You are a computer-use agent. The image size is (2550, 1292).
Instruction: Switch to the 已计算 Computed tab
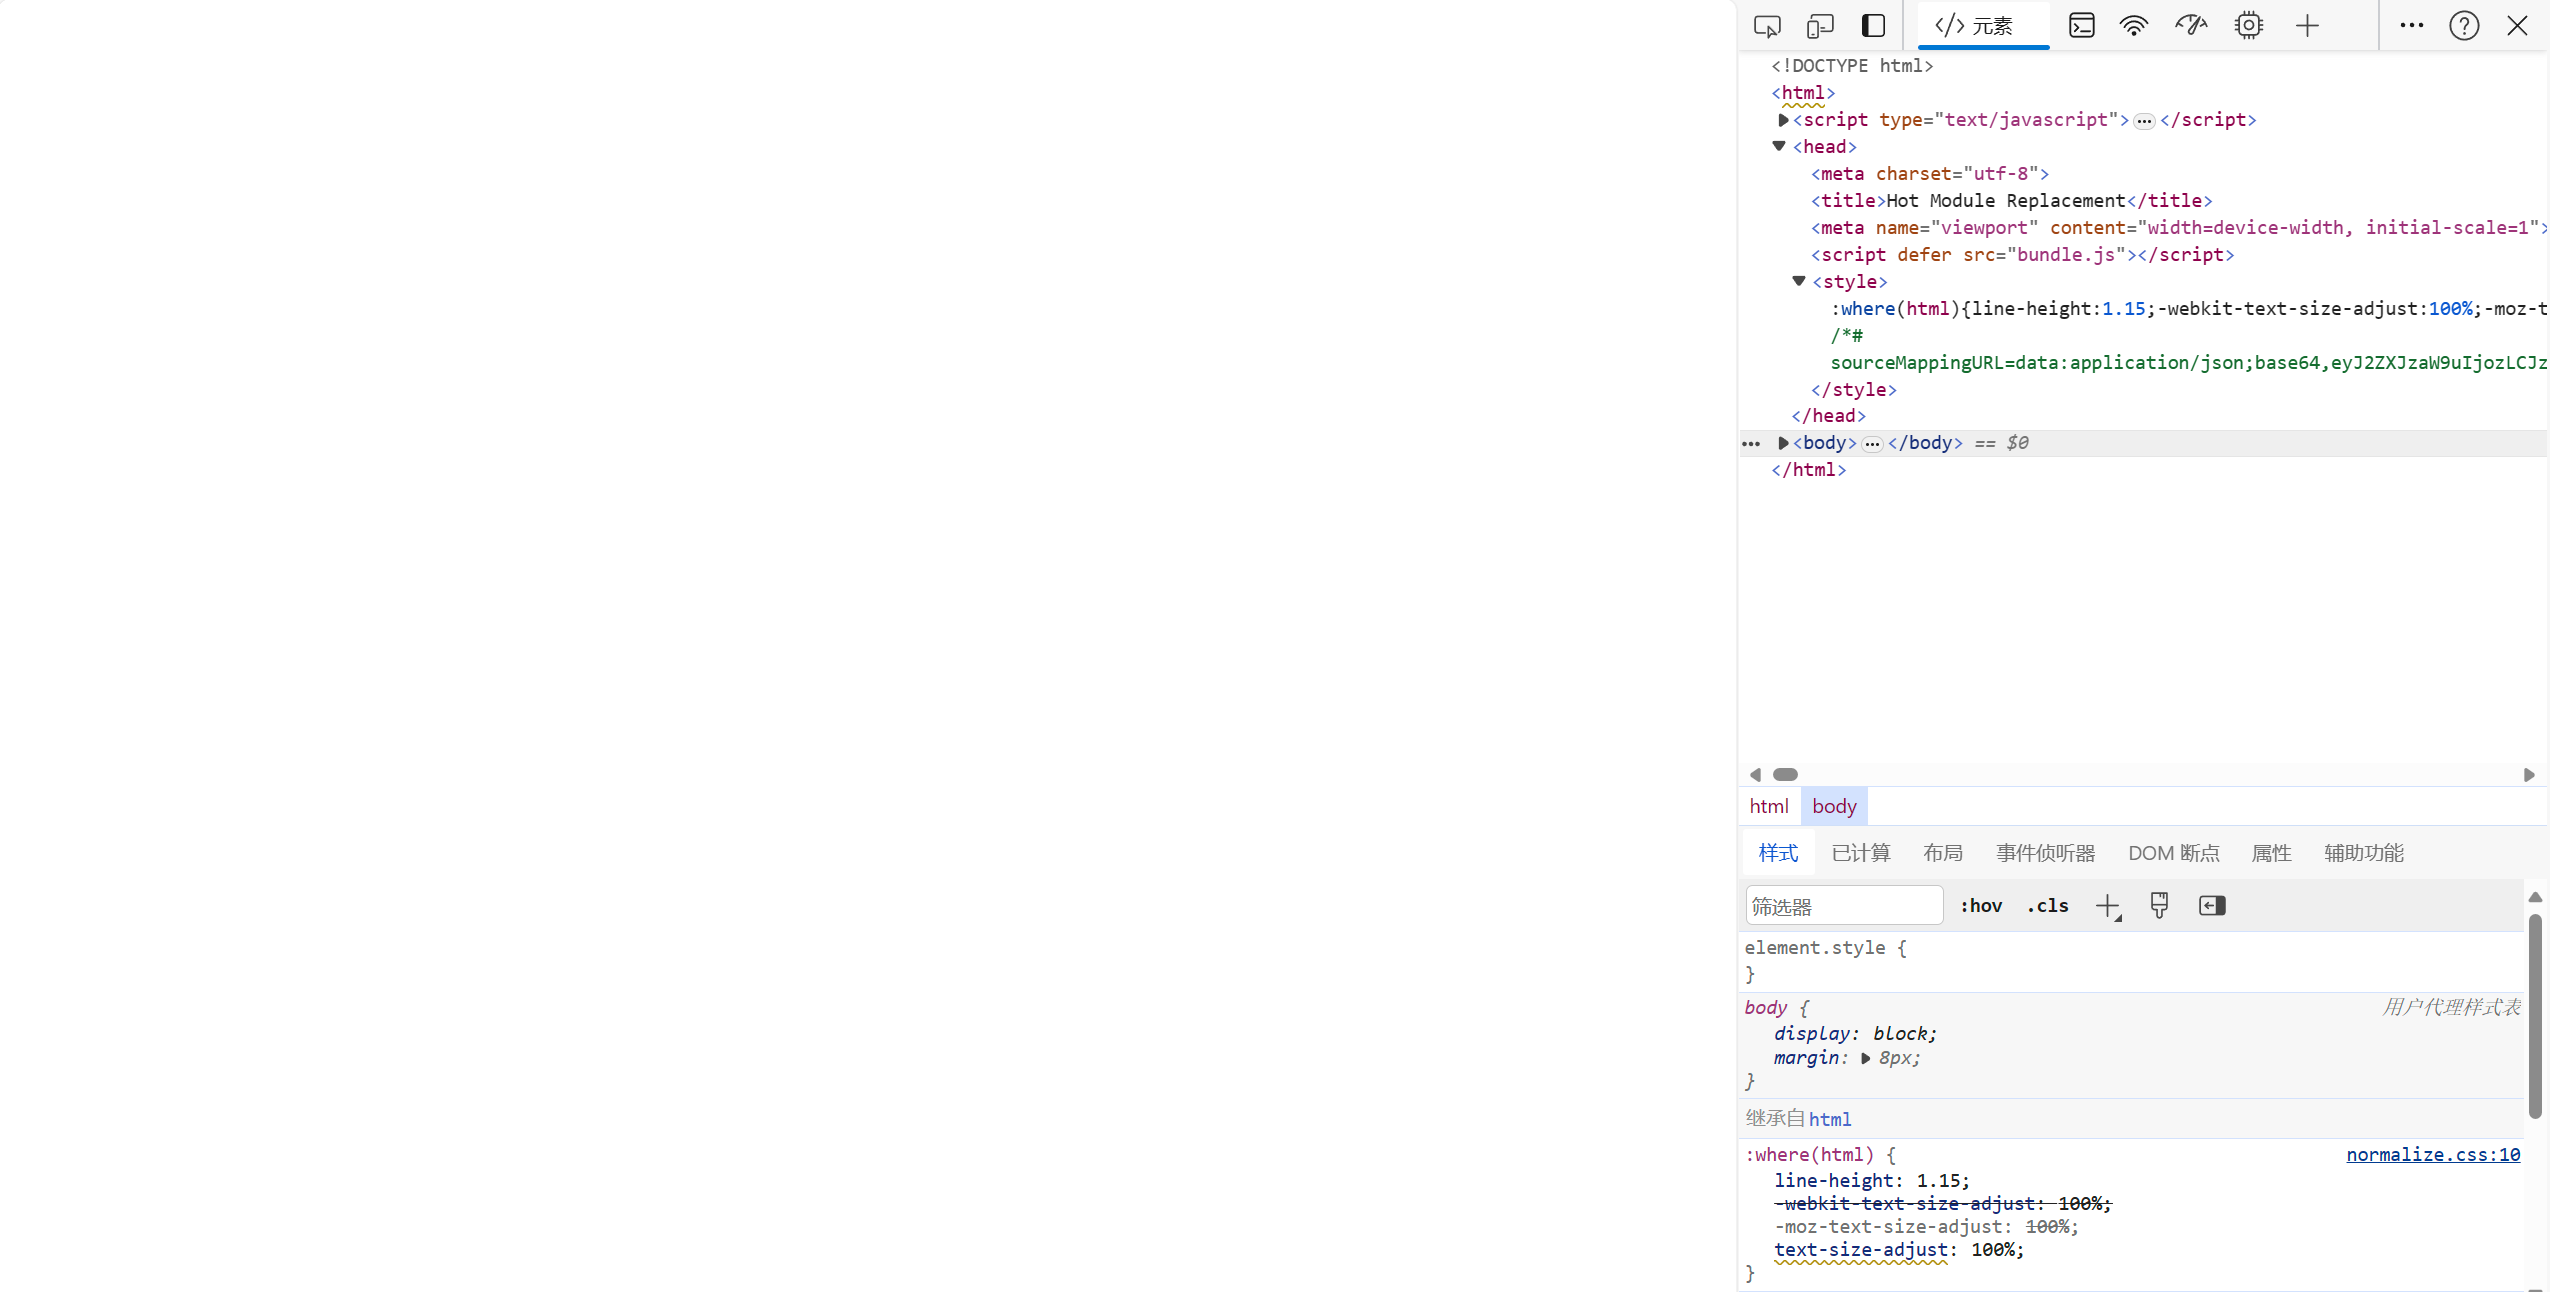(x=1861, y=853)
